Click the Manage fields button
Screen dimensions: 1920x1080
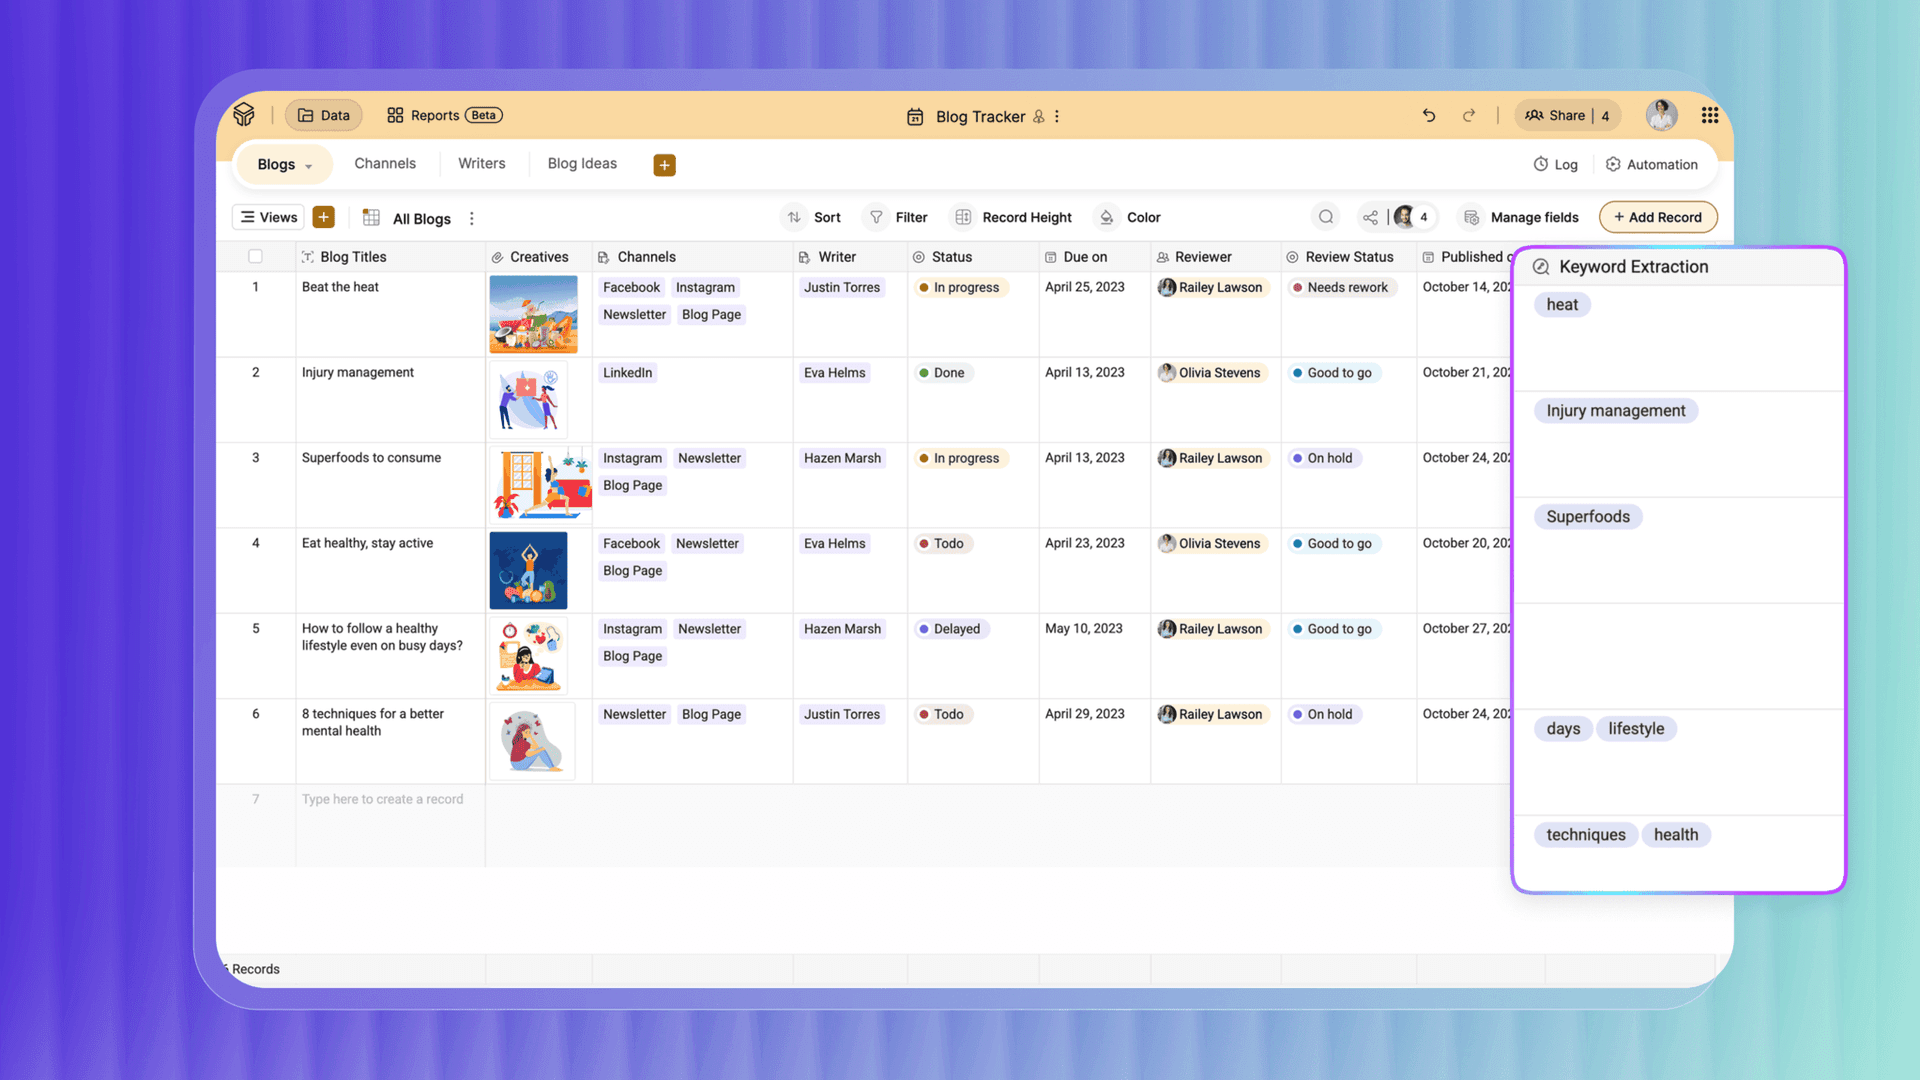point(1520,217)
